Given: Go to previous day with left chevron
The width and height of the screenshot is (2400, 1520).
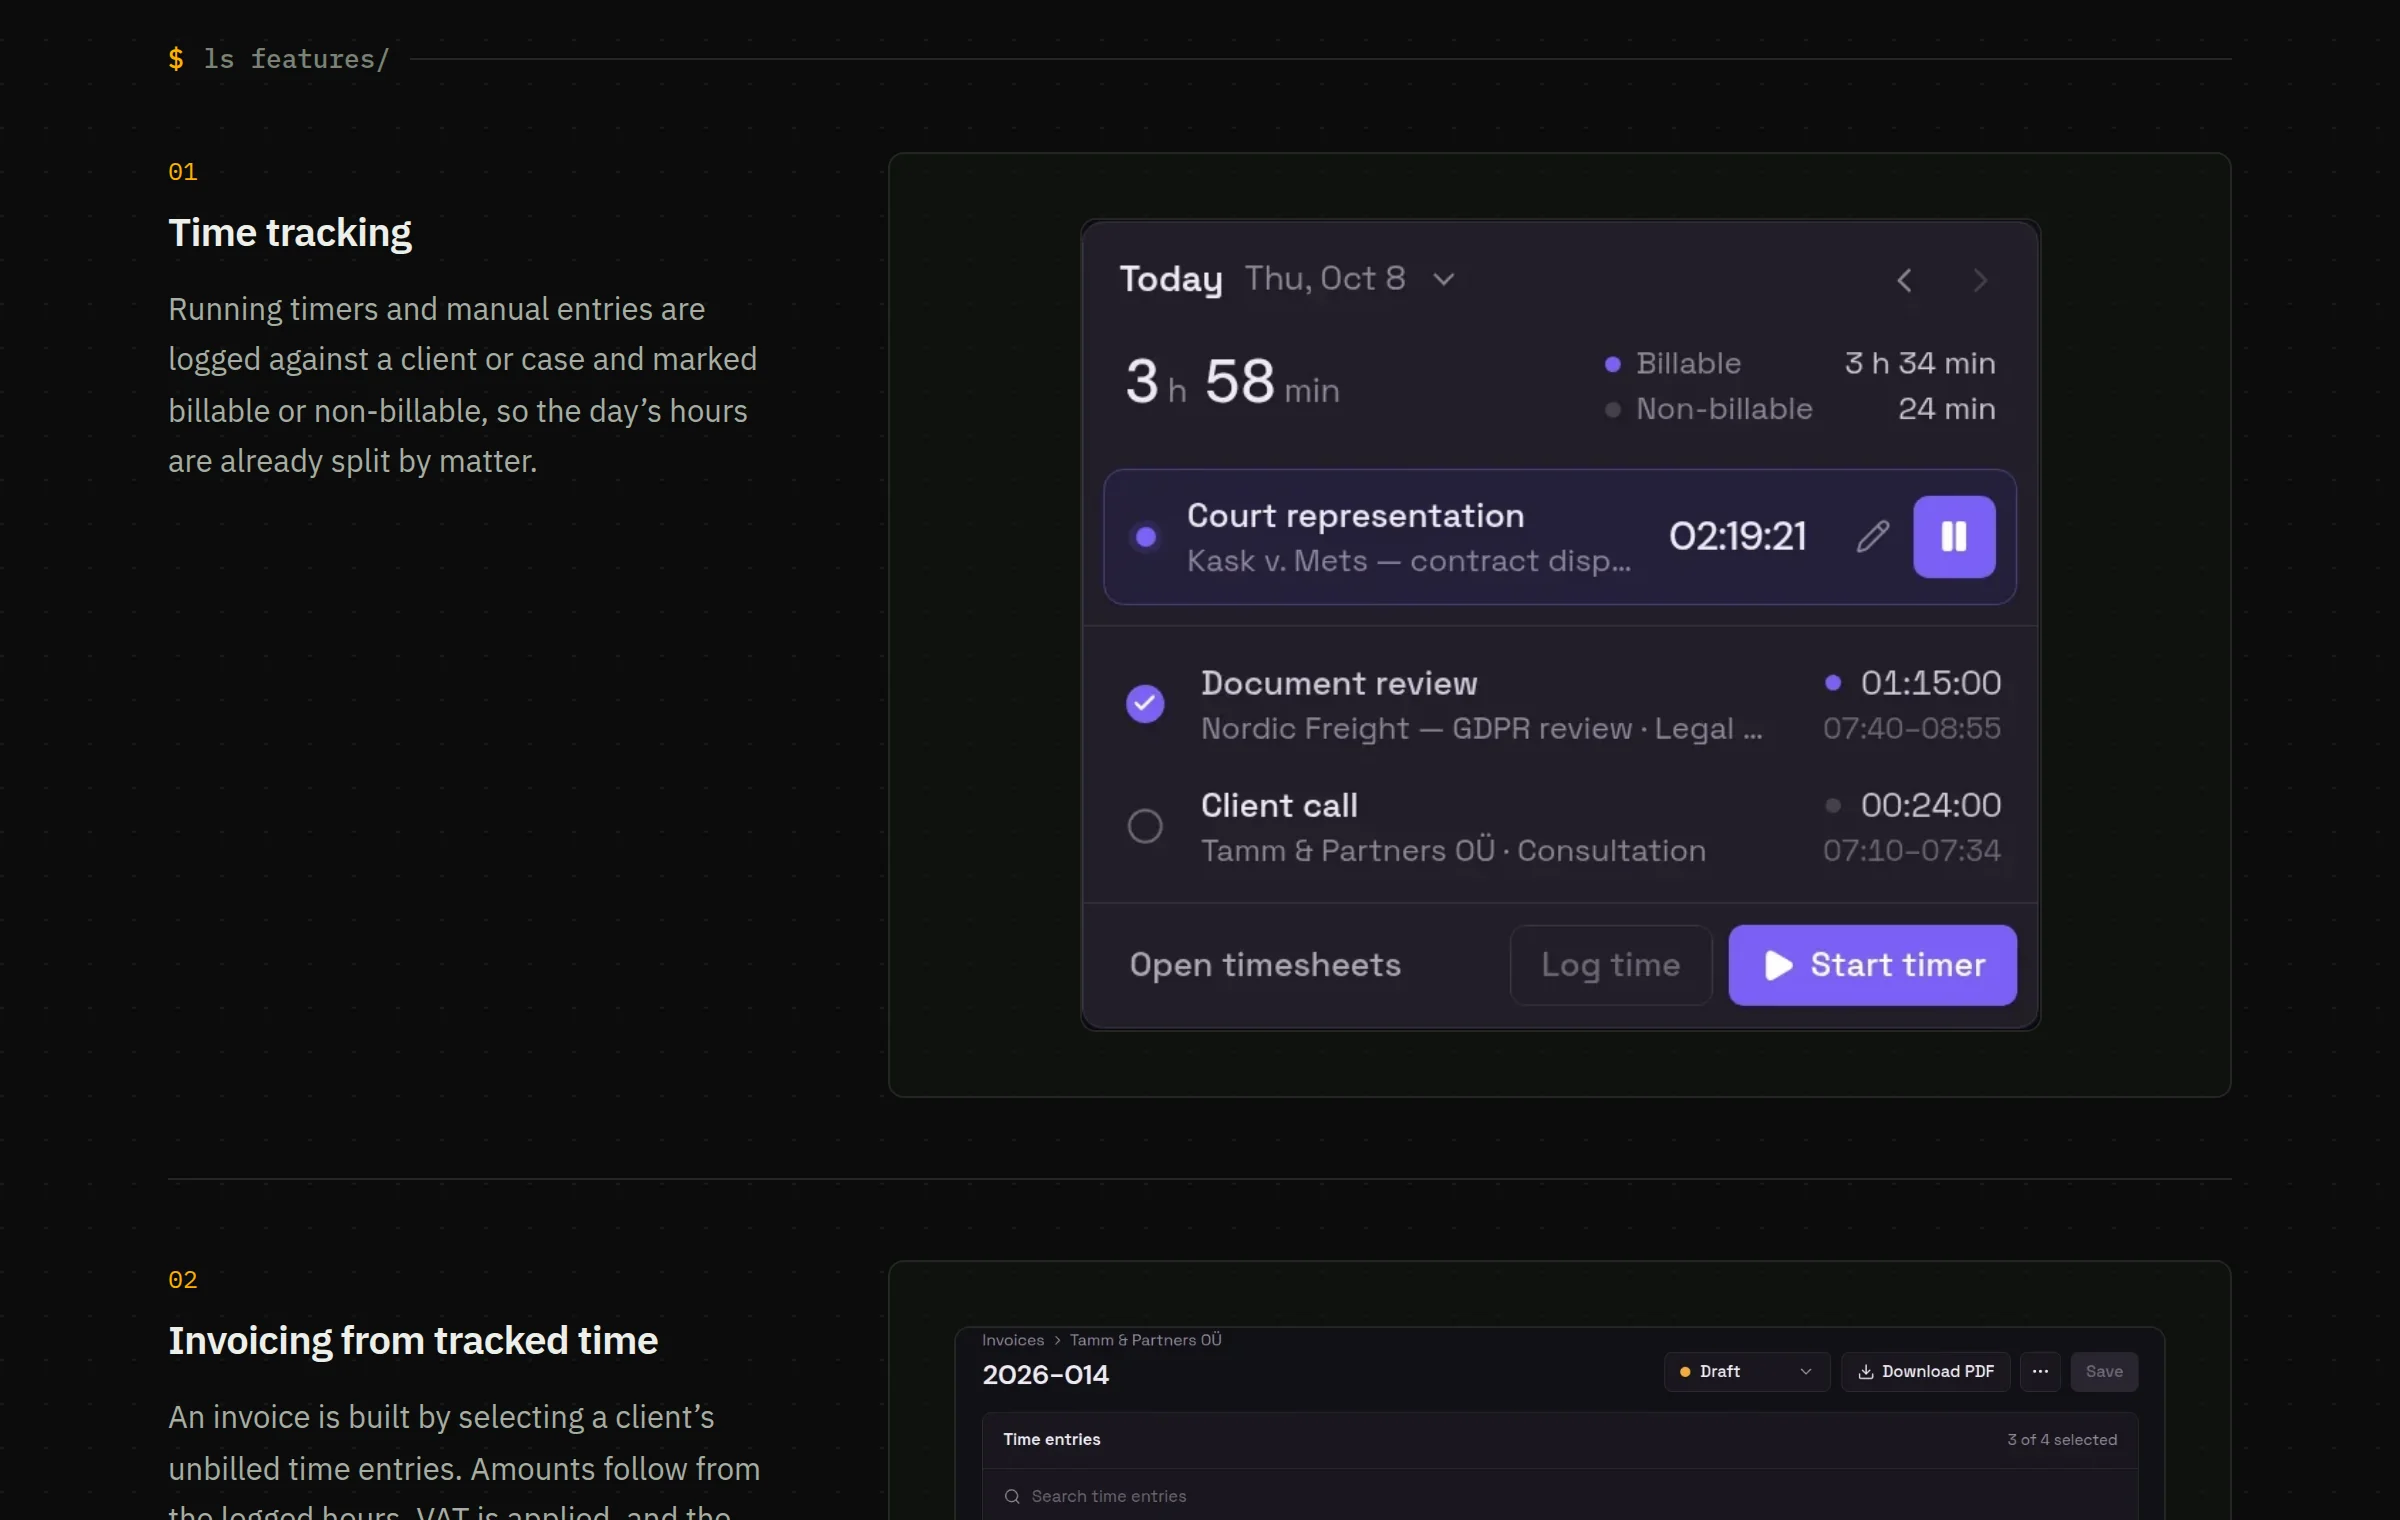Looking at the screenshot, I should click(x=1904, y=281).
